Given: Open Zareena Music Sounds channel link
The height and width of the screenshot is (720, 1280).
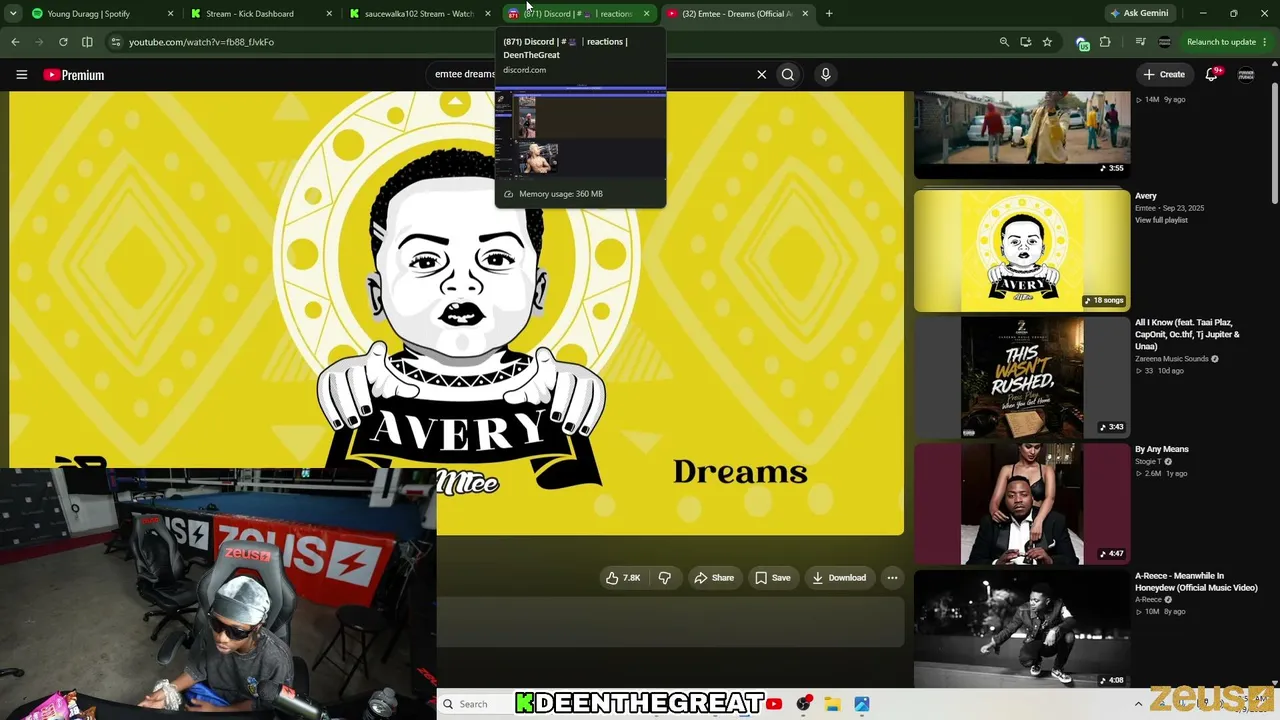Looking at the screenshot, I should coord(1172,359).
